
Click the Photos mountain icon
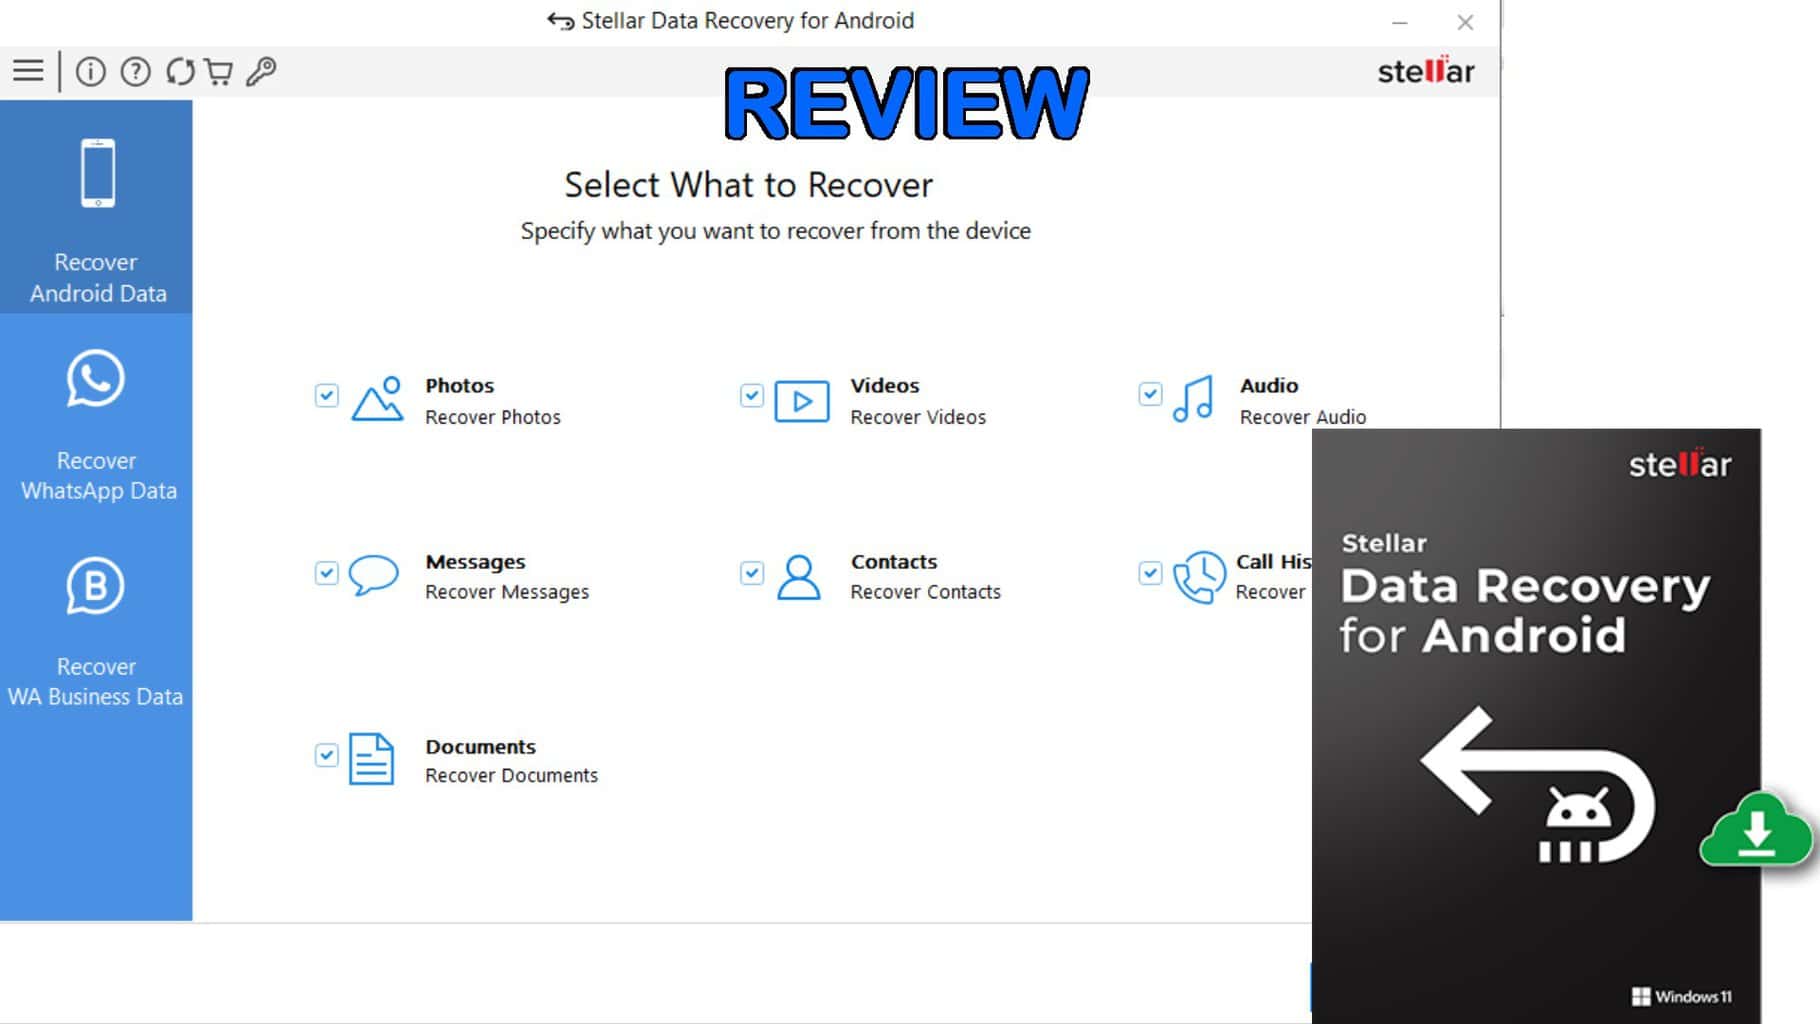pyautogui.click(x=377, y=399)
